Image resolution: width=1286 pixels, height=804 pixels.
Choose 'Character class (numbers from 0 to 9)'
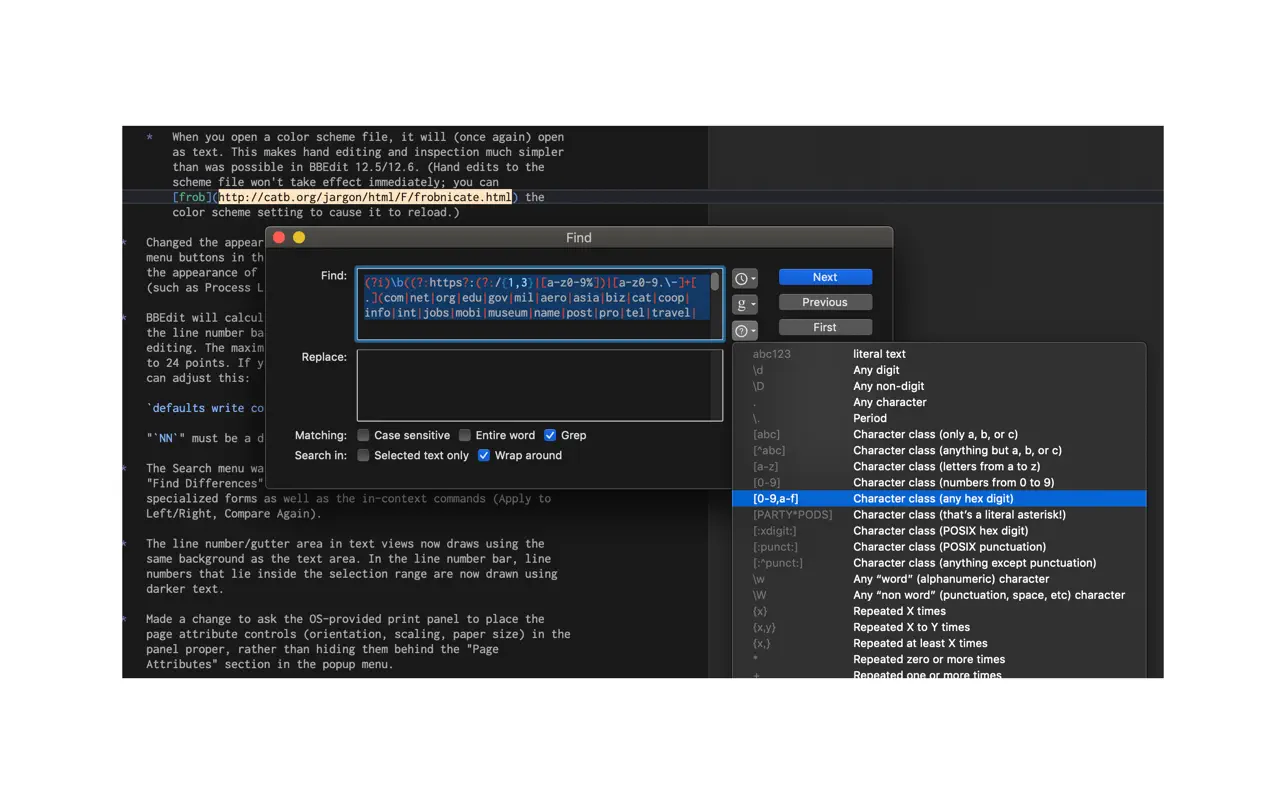click(x=939, y=482)
